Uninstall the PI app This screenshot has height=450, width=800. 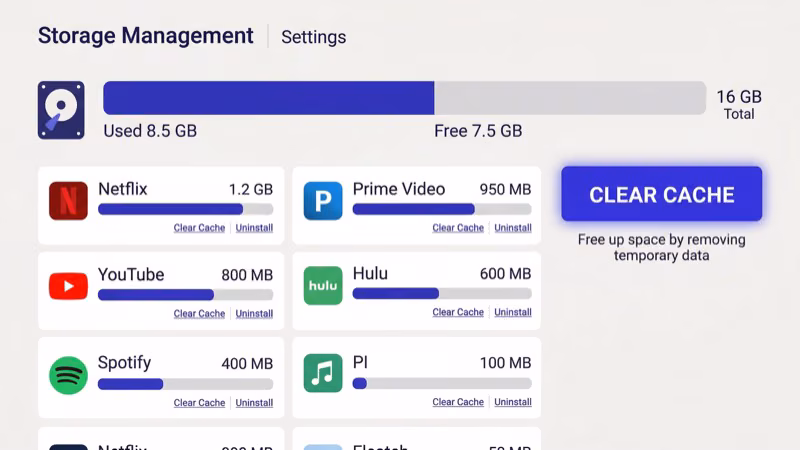[x=513, y=402]
